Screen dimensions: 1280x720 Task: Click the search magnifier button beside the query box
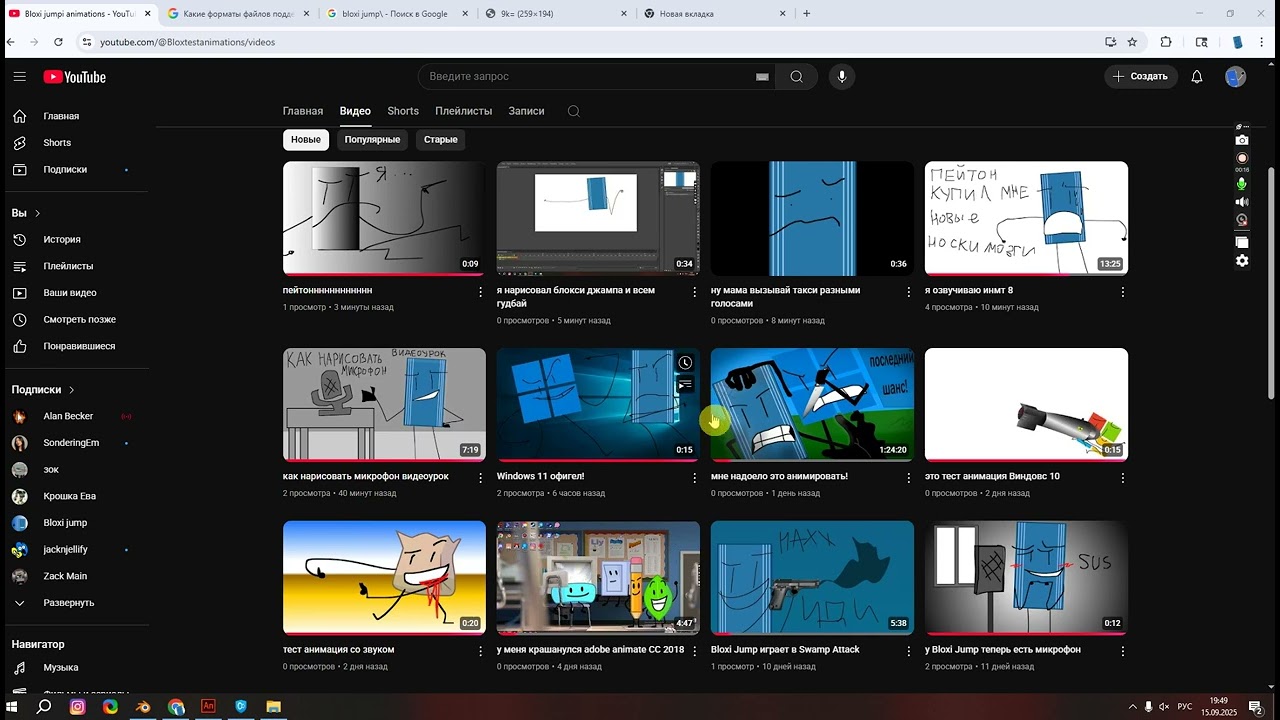point(796,77)
